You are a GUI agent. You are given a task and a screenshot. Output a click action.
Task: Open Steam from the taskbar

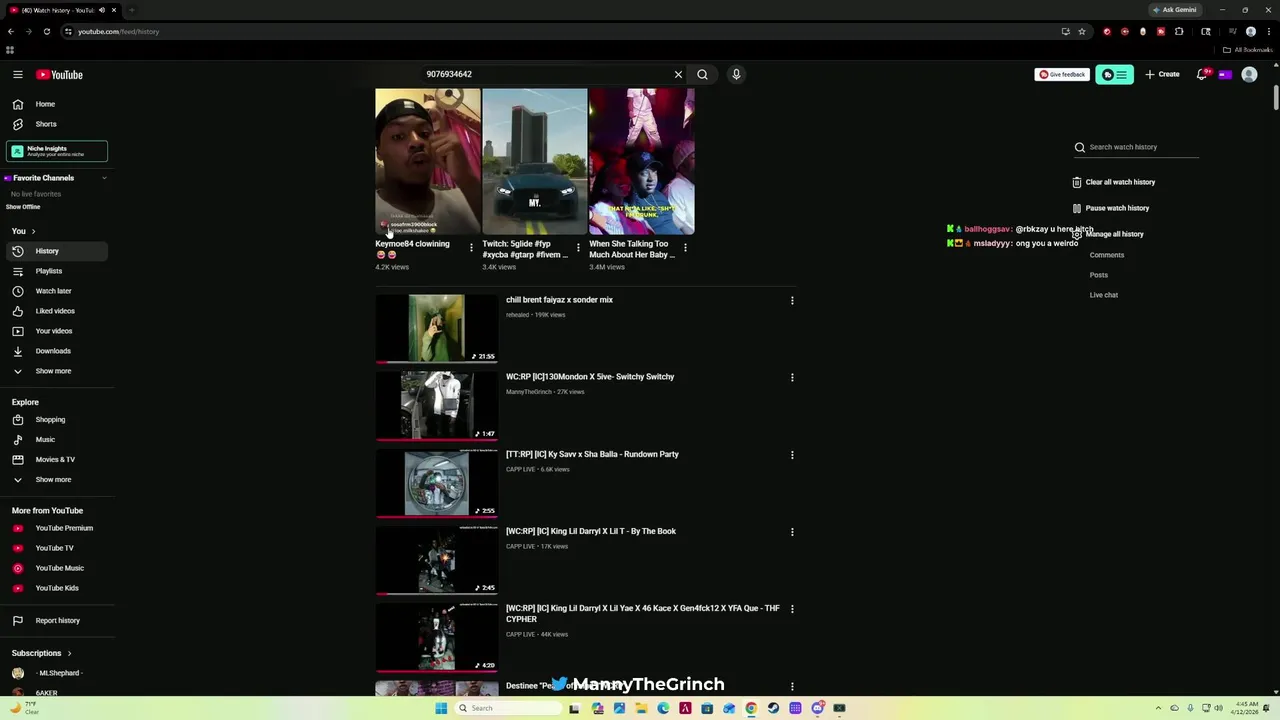[773, 708]
